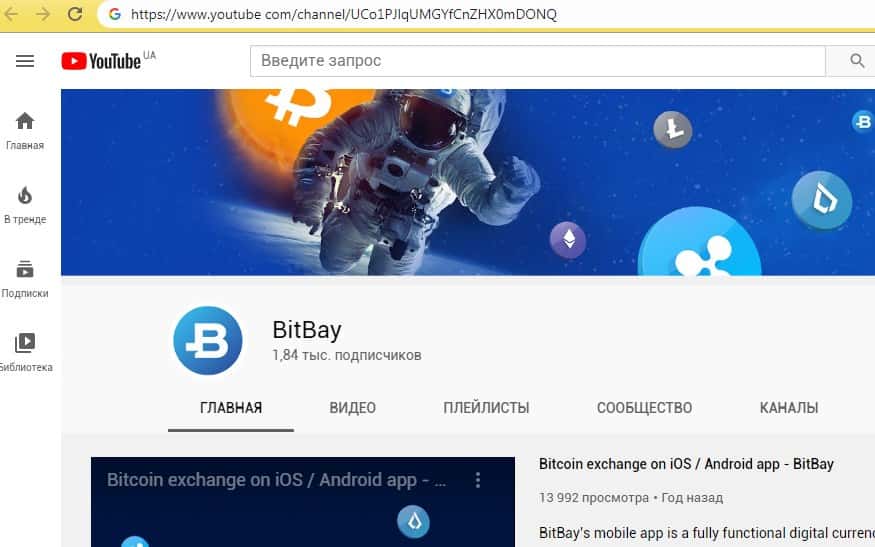This screenshot has height=547, width=875.
Task: Click the YouTube logo
Action: pos(101,61)
